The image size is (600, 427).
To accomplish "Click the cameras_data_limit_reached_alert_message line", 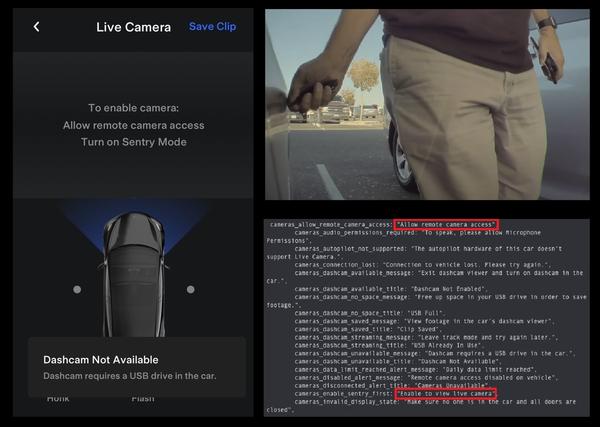I will [x=415, y=369].
